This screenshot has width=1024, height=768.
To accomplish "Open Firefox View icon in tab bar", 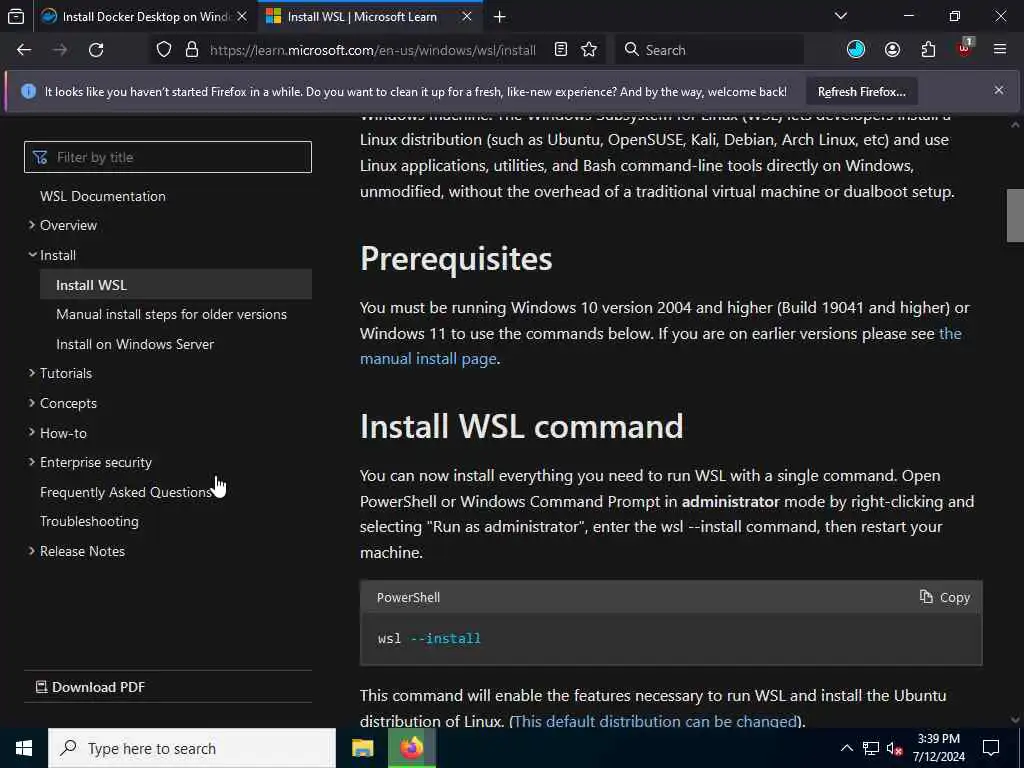I will click(x=16, y=16).
